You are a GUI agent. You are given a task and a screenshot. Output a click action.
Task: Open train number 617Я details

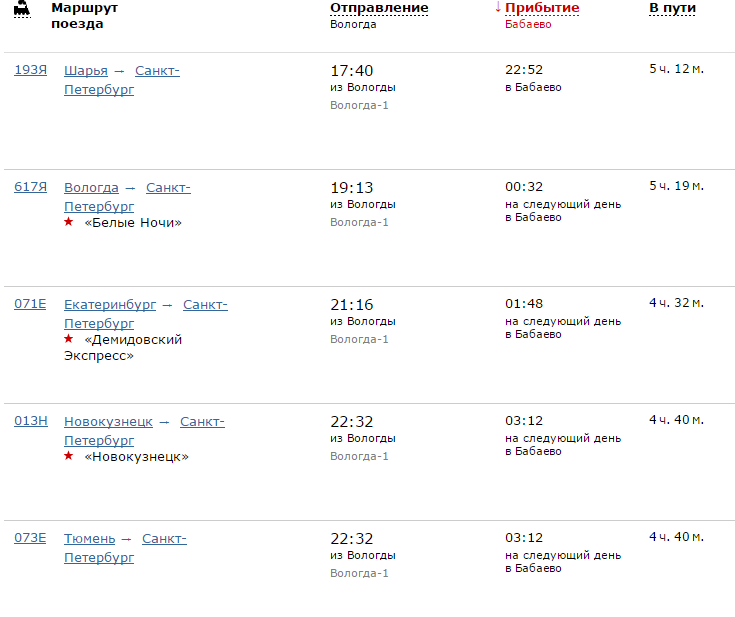(x=30, y=187)
